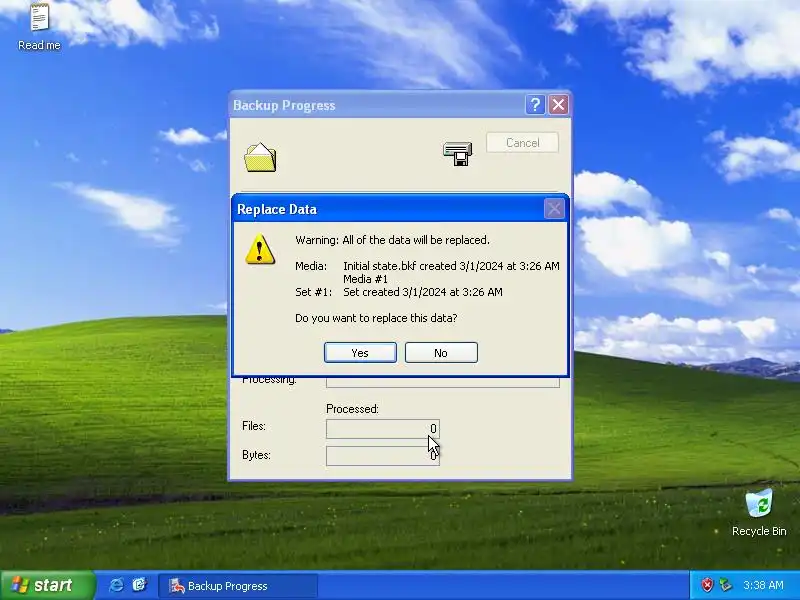
Task: Click the backup drive floppy icon
Action: 458,153
